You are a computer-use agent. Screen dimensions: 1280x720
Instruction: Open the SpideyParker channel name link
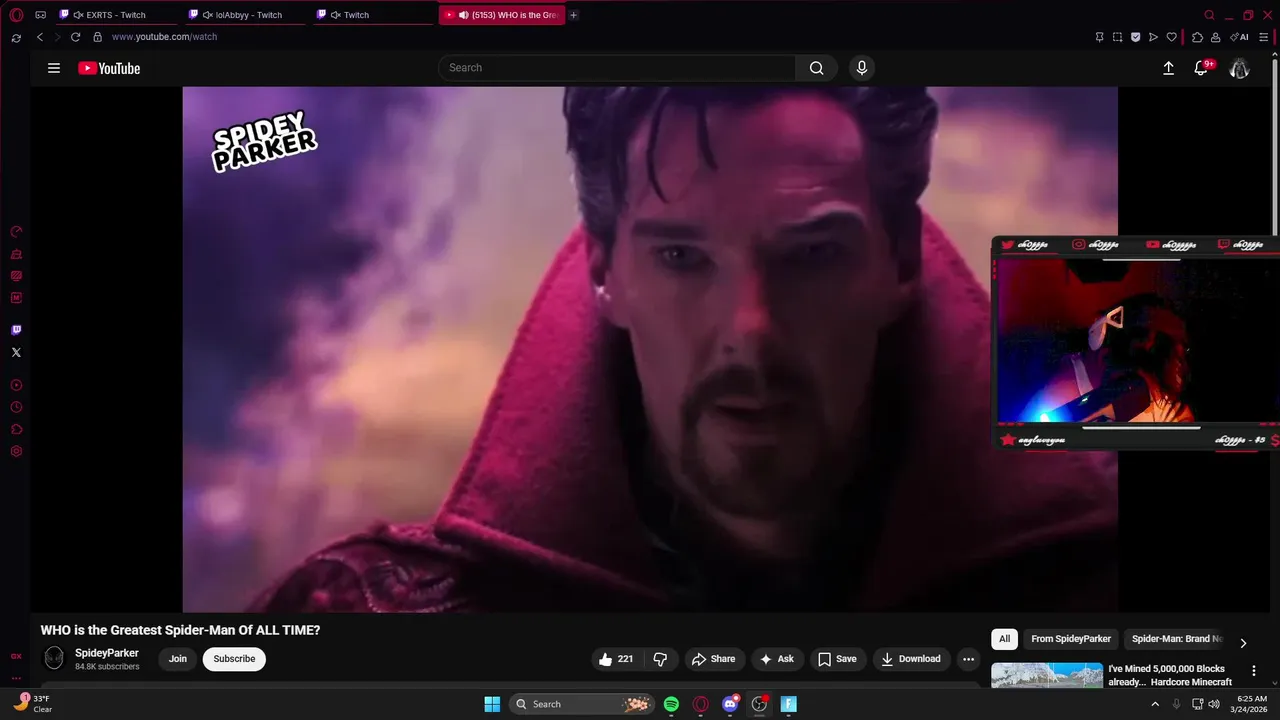107,653
